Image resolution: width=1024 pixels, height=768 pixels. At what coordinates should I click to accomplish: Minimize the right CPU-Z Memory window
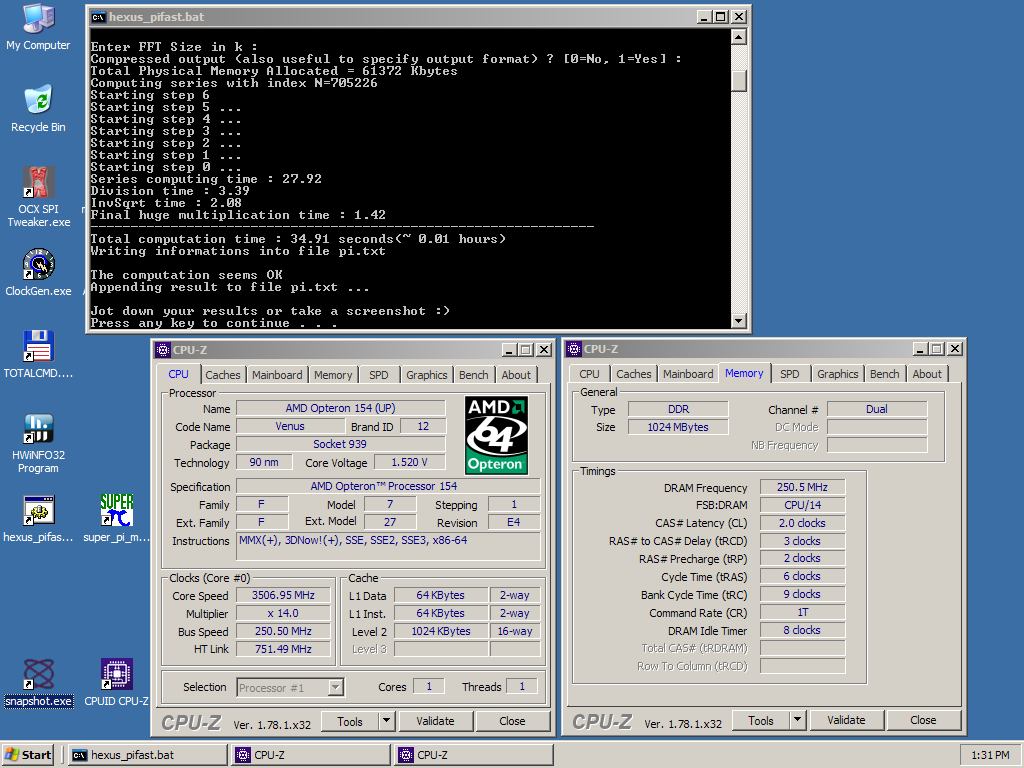coord(920,349)
